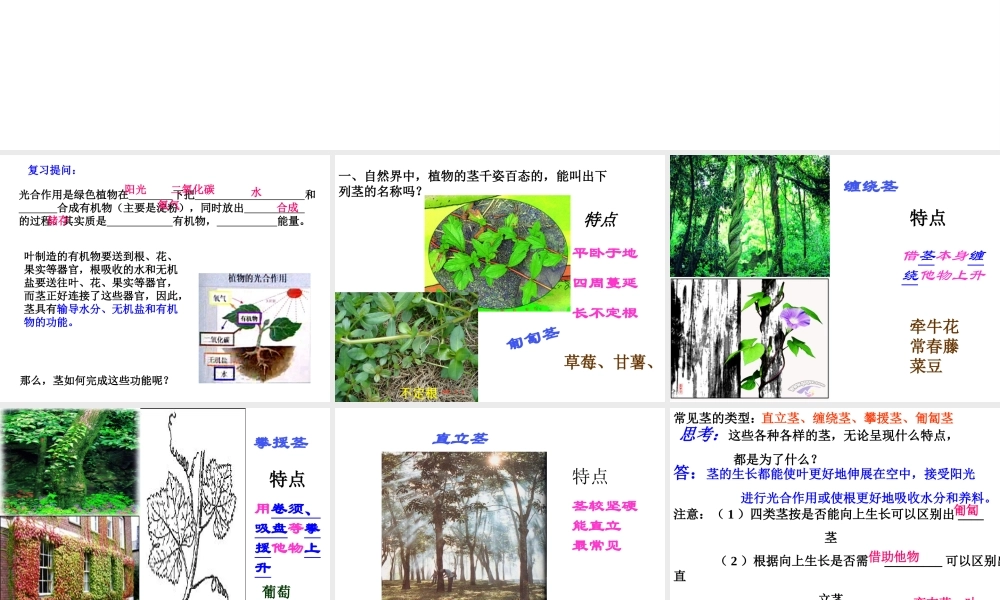This screenshot has width=1000, height=600.
Task: Select the blue title 攀援茎
Action: tap(281, 443)
